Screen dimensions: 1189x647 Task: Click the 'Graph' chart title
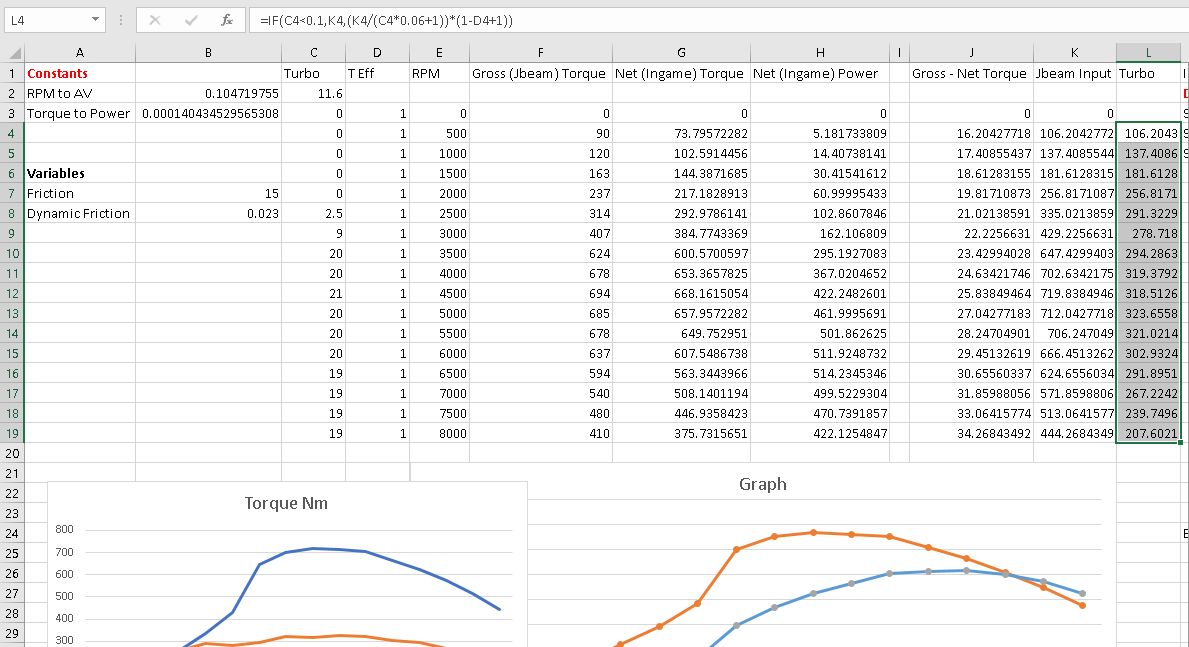click(763, 485)
